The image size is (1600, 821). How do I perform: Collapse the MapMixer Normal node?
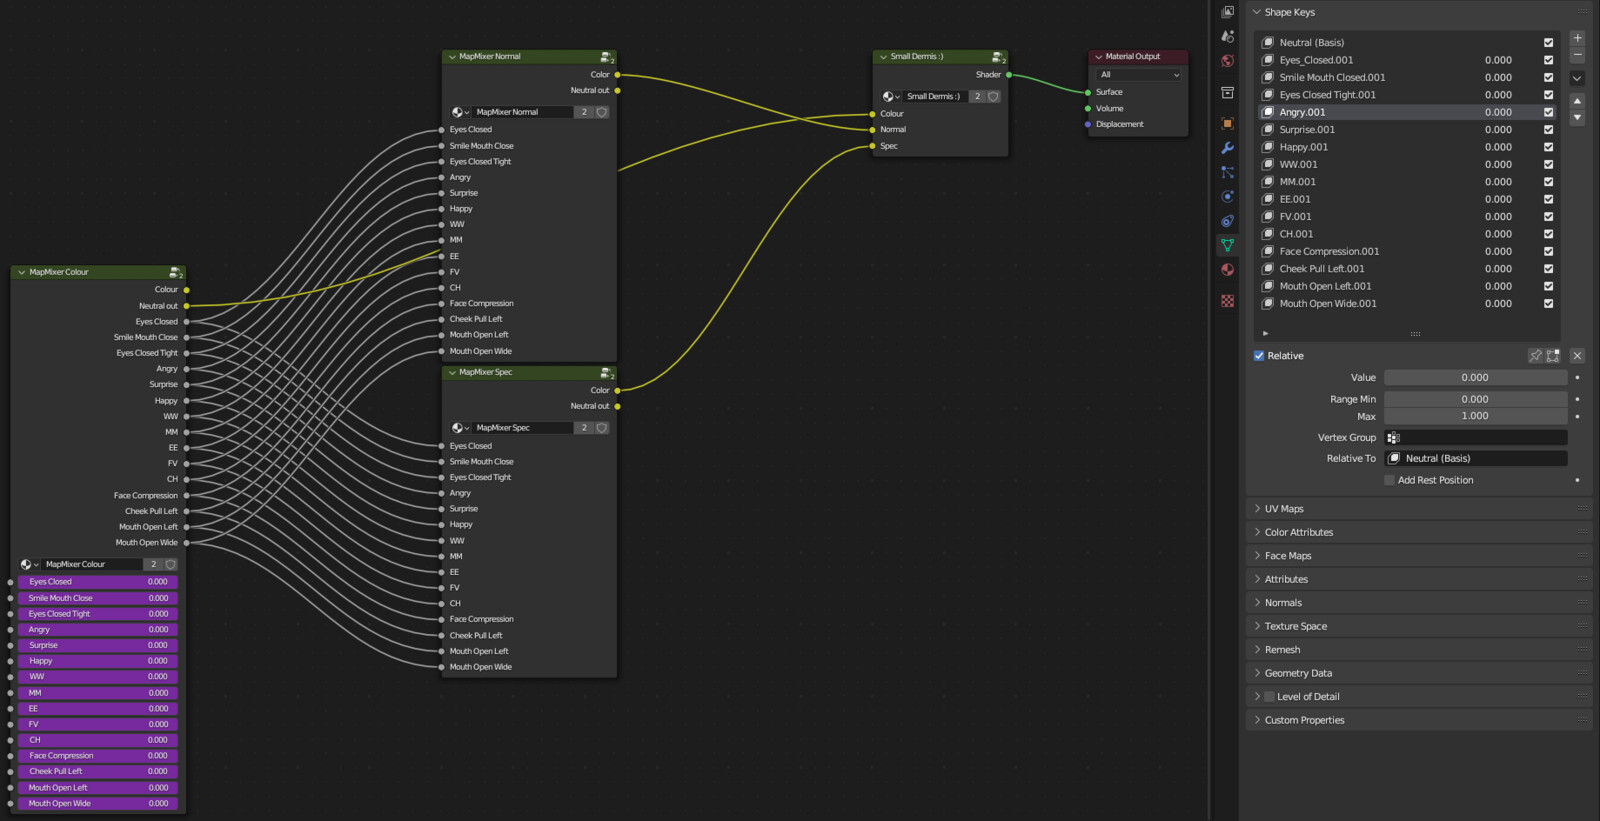click(x=451, y=57)
